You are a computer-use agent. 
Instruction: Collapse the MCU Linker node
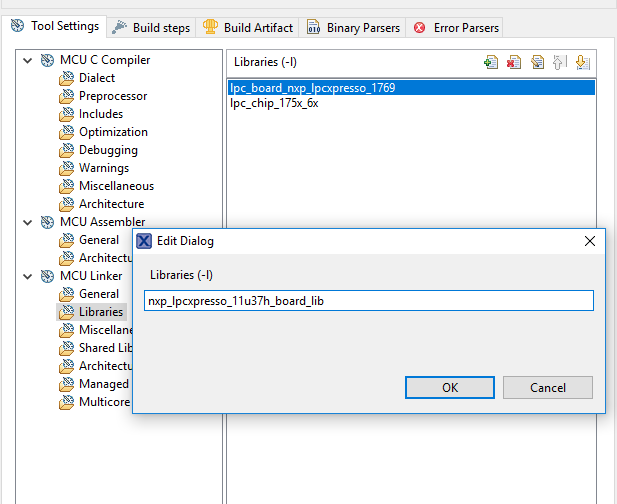[x=28, y=277]
